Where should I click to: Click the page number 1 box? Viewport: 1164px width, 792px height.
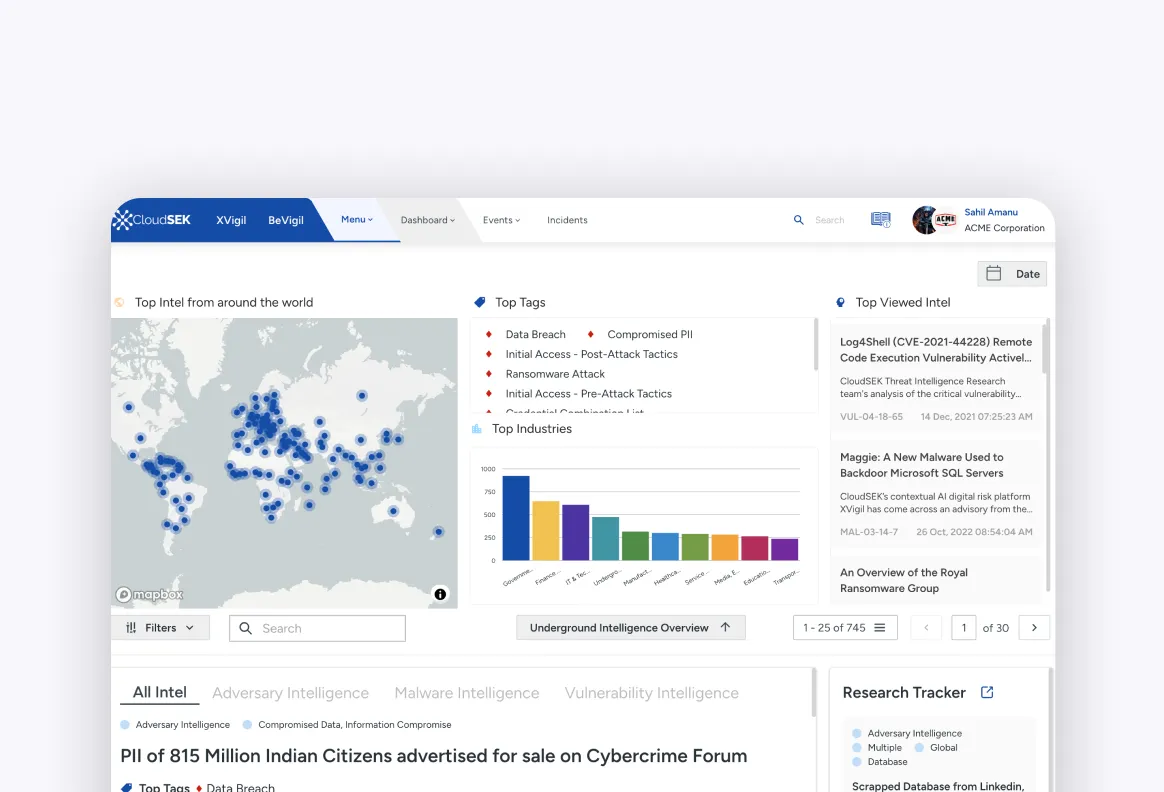[964, 628]
